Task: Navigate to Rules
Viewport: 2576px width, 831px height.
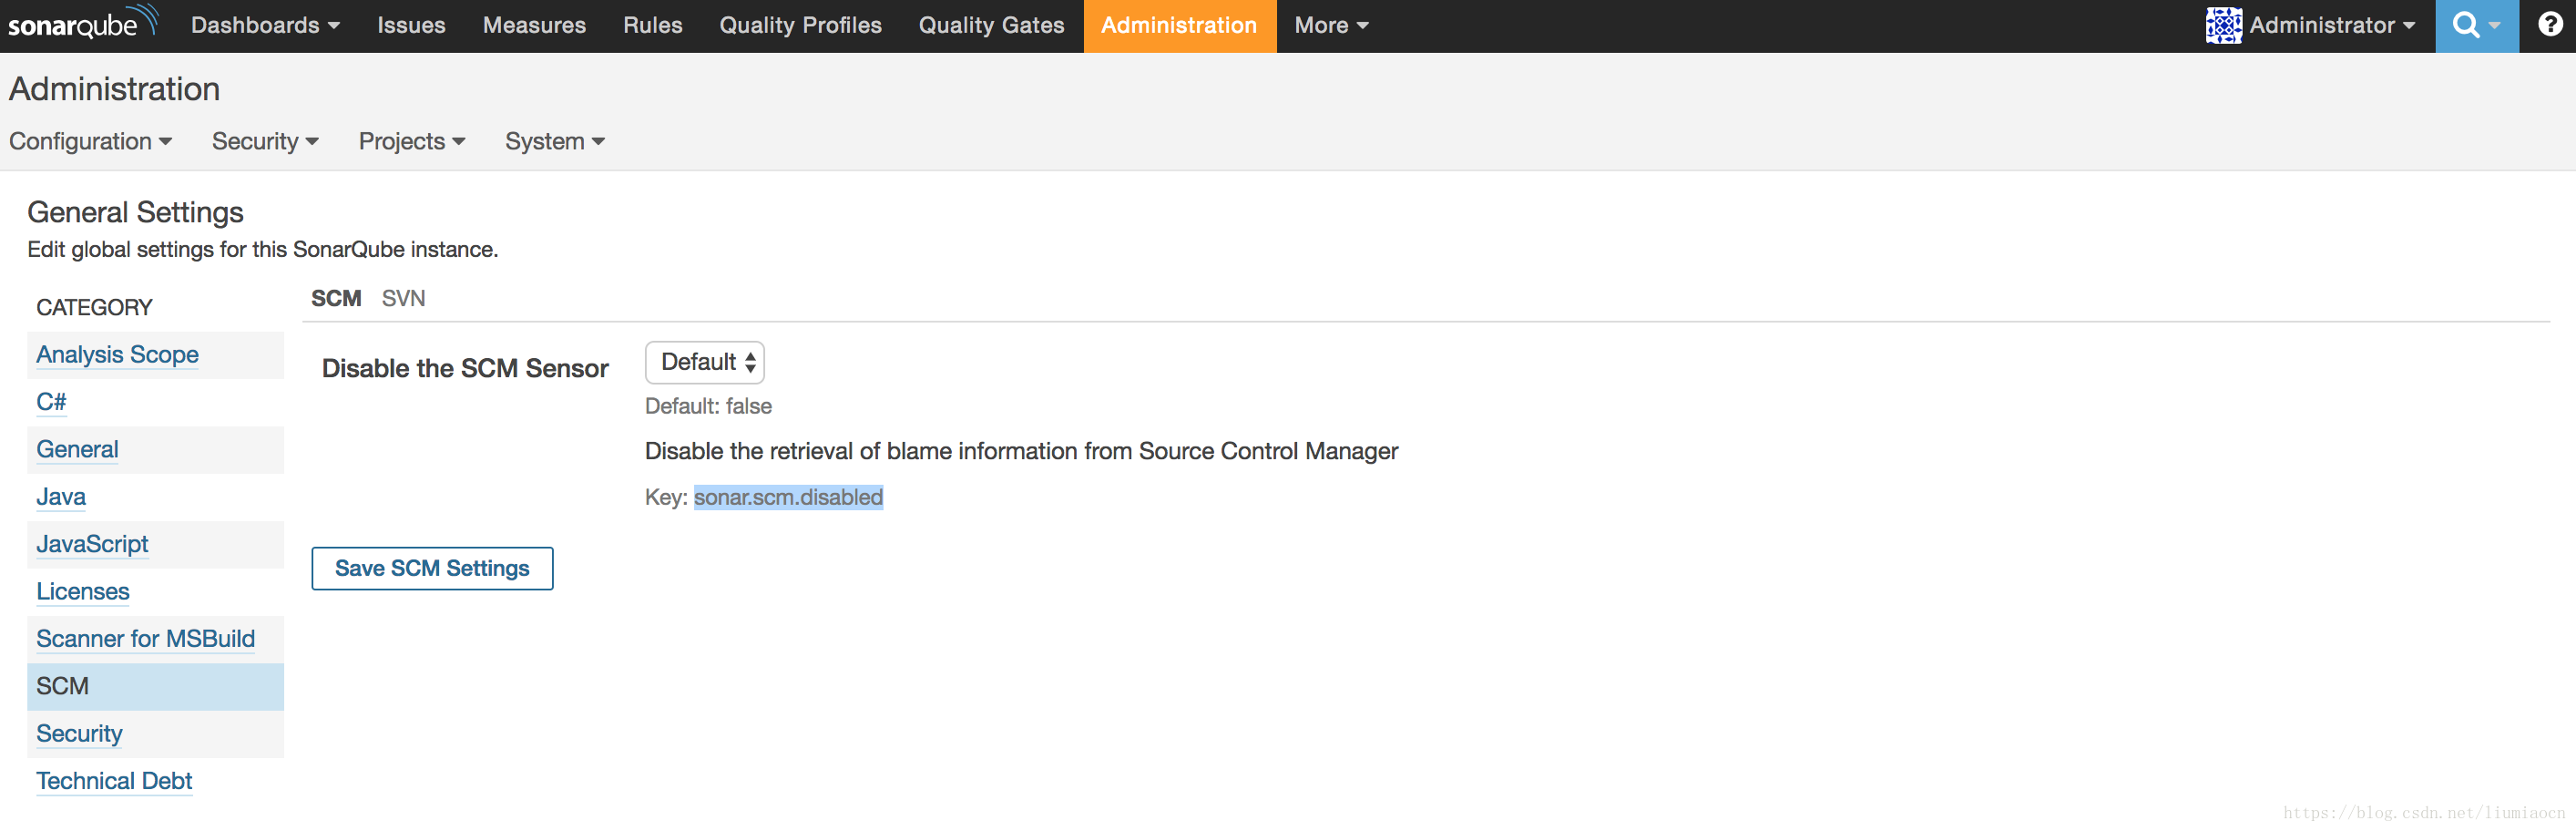Action: pyautogui.click(x=652, y=25)
